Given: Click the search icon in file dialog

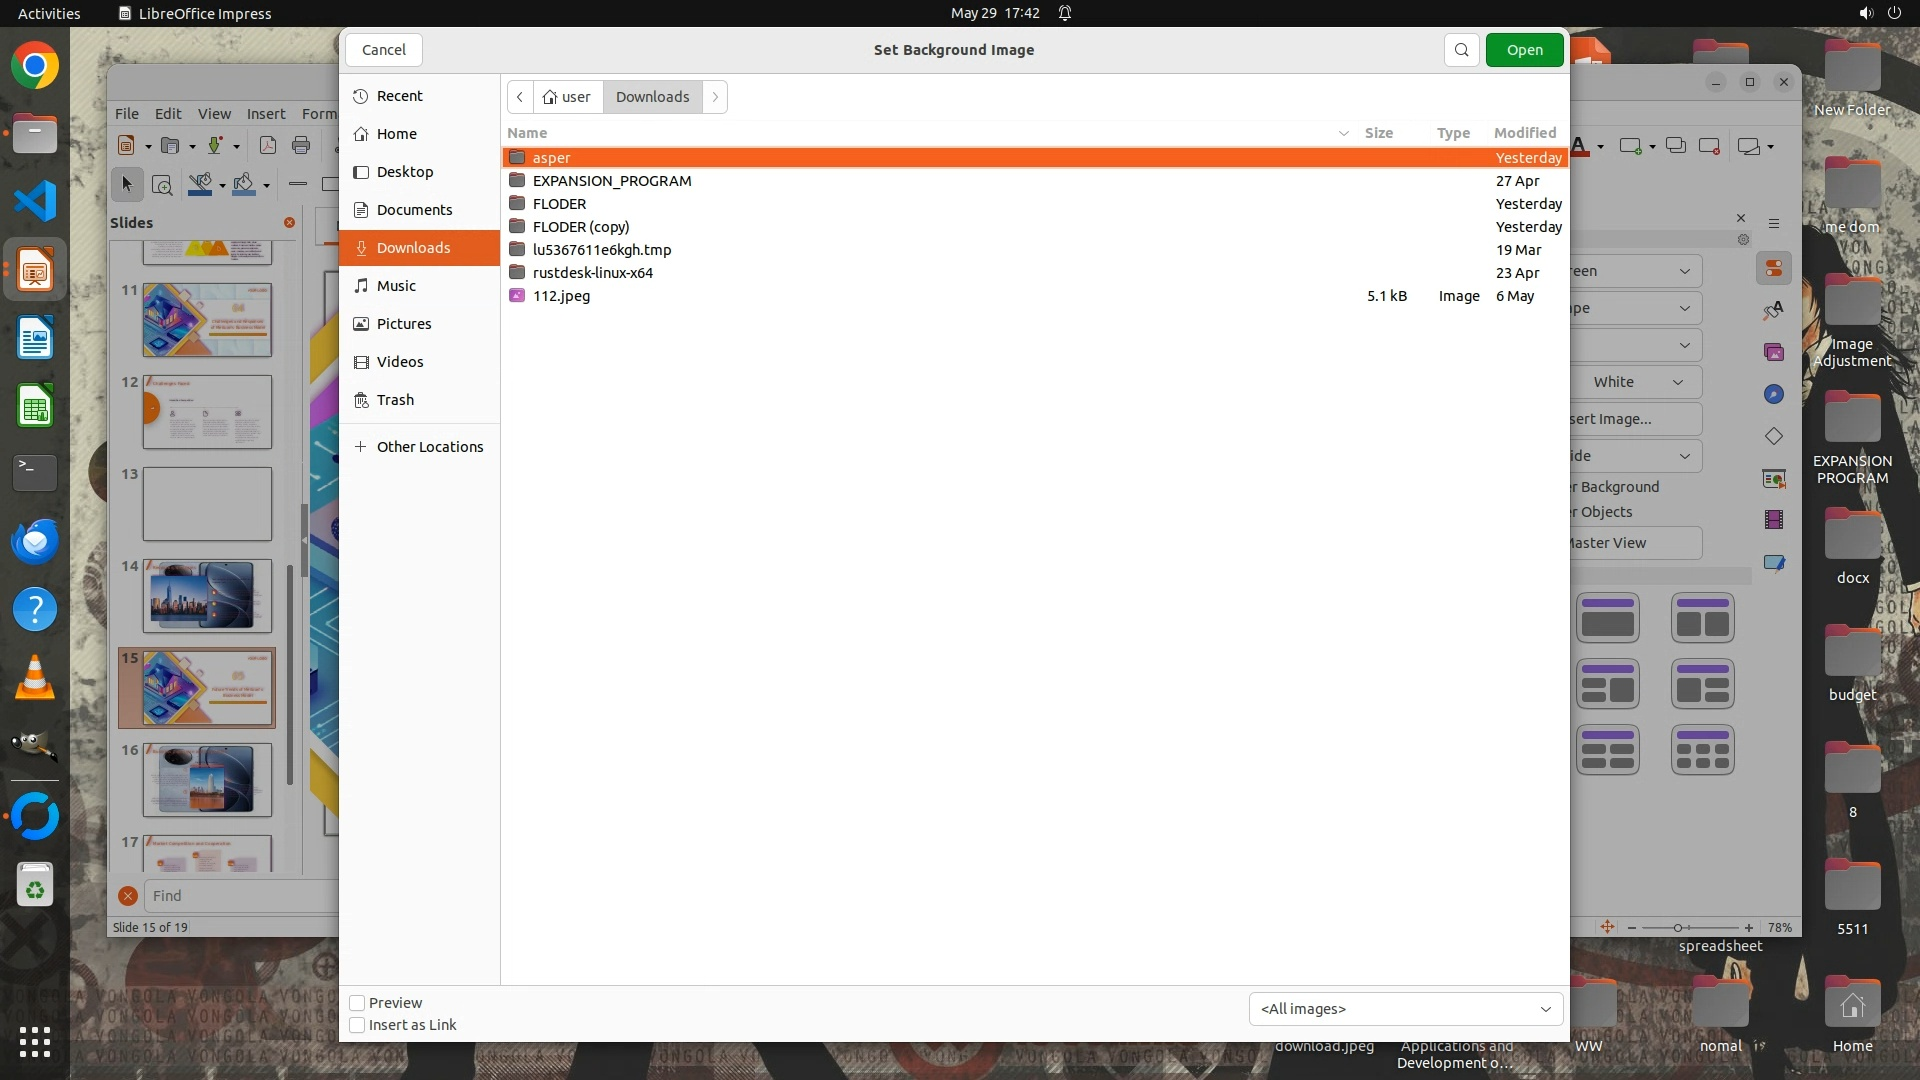Looking at the screenshot, I should (1461, 50).
